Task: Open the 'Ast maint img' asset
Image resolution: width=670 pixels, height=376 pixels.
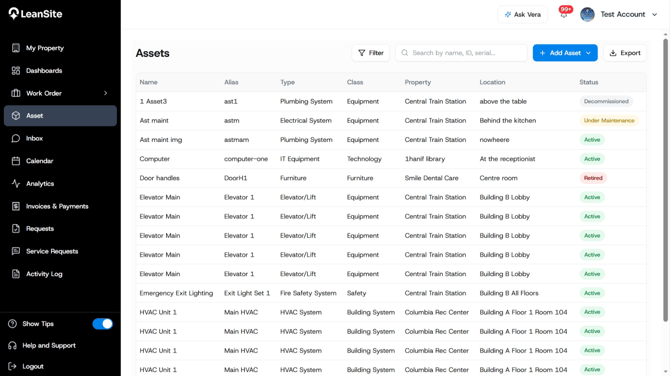Action: click(161, 140)
